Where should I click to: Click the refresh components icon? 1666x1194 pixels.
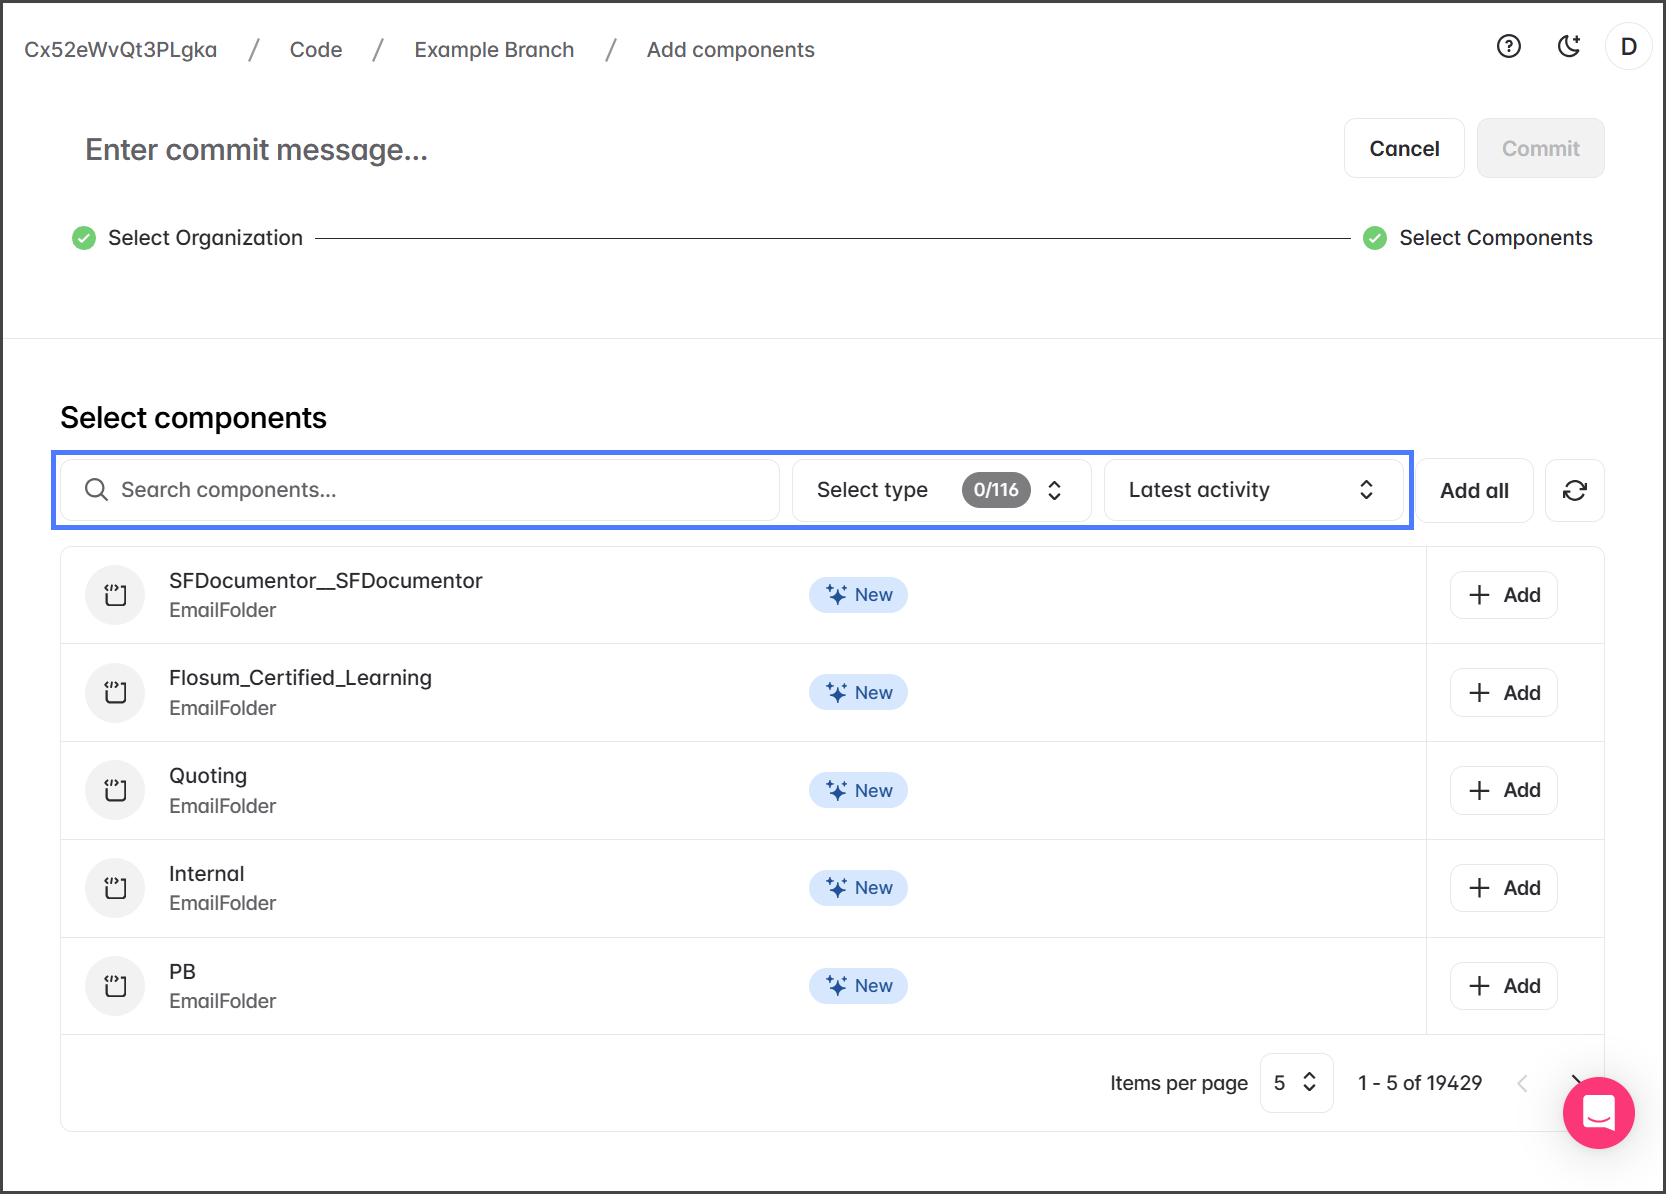[x=1574, y=490]
